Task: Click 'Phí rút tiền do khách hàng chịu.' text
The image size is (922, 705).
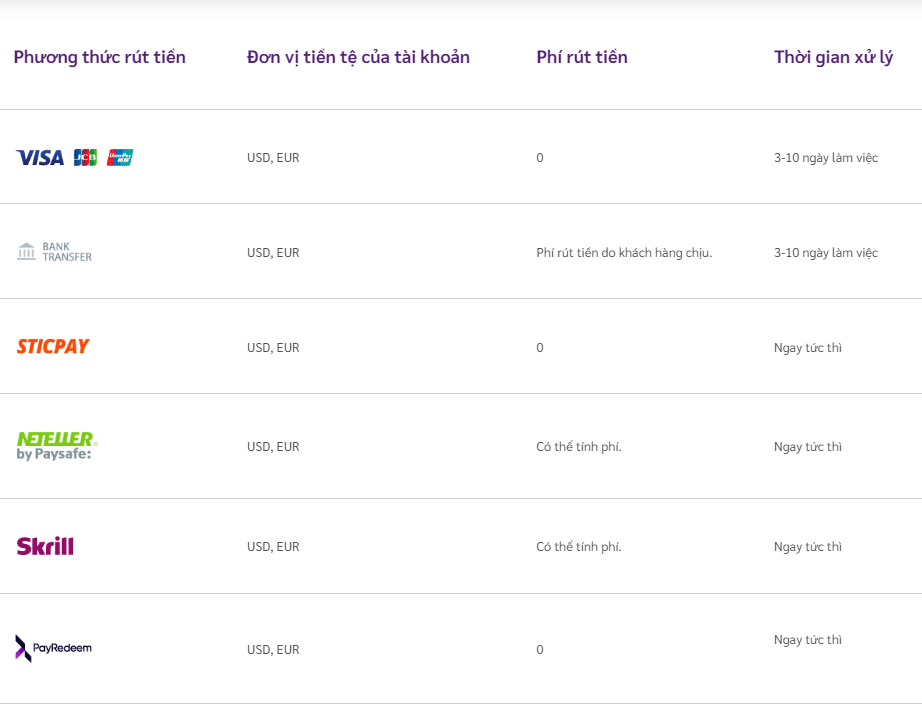Action: coord(624,253)
